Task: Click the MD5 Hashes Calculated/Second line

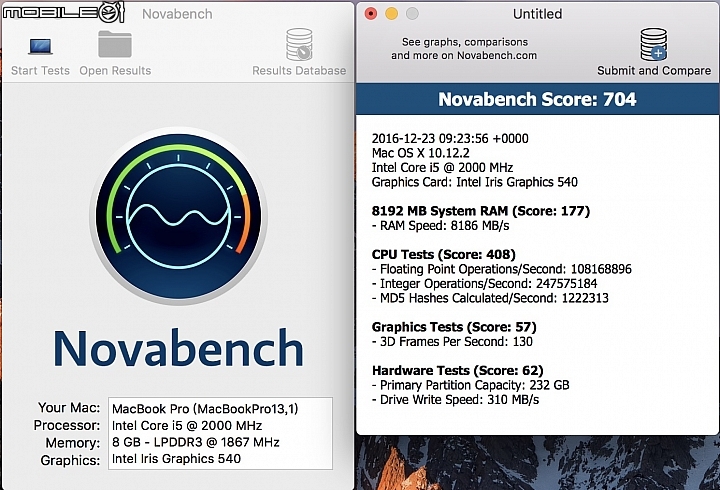Action: coord(490,299)
